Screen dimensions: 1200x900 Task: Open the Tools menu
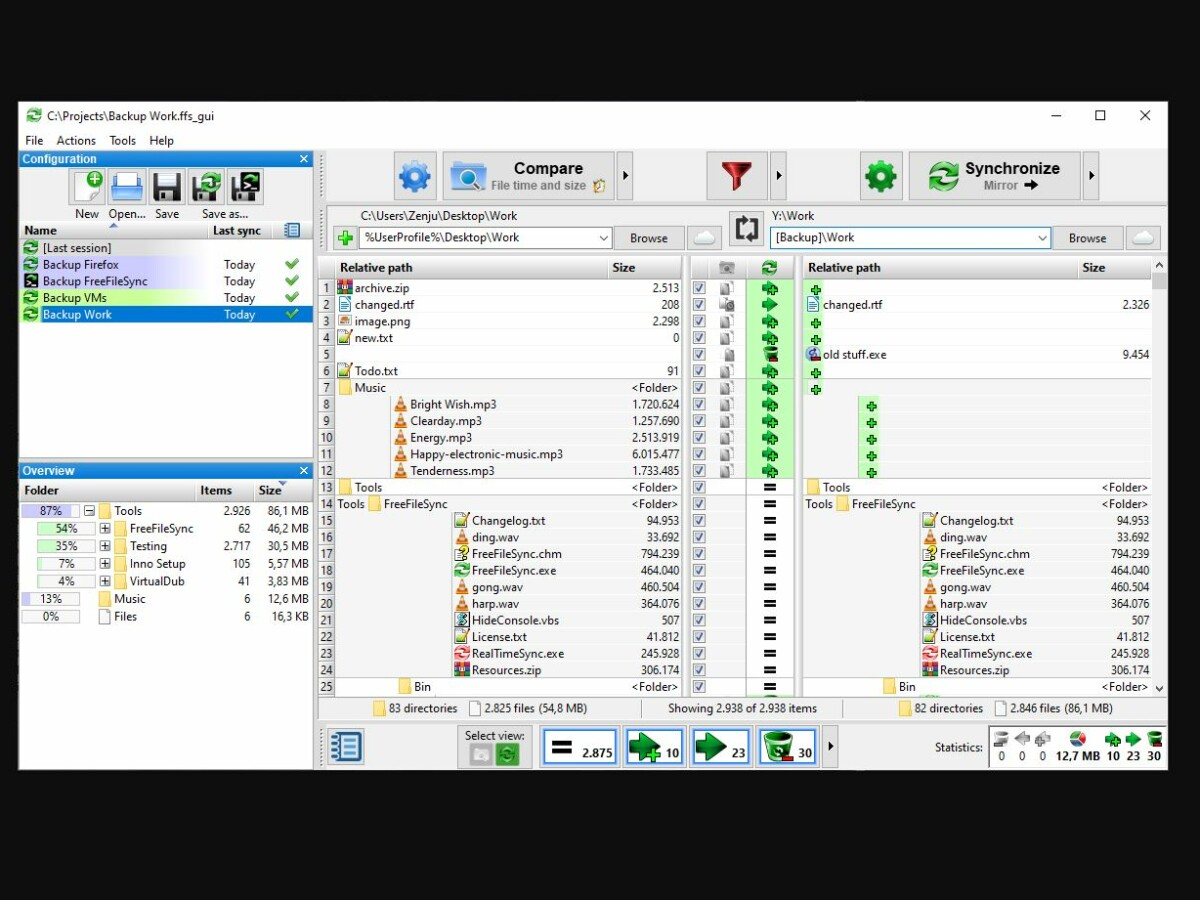click(122, 140)
